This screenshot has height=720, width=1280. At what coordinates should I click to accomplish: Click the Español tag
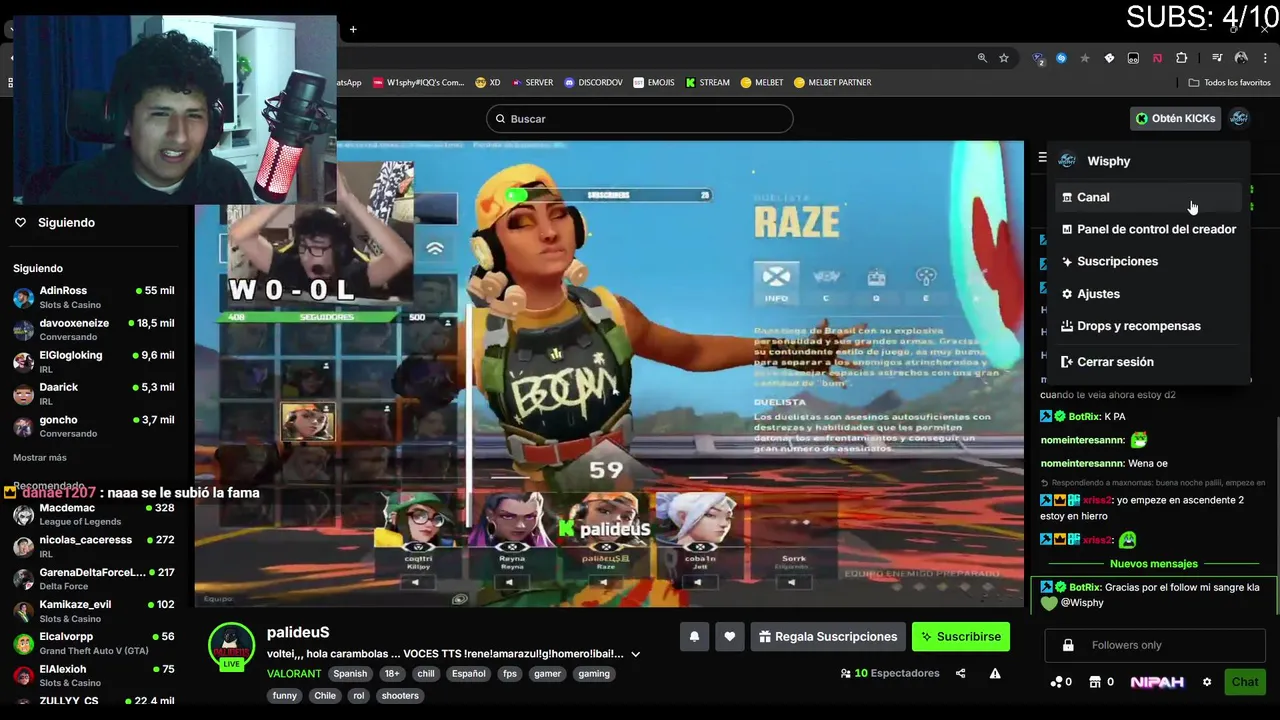coord(468,674)
